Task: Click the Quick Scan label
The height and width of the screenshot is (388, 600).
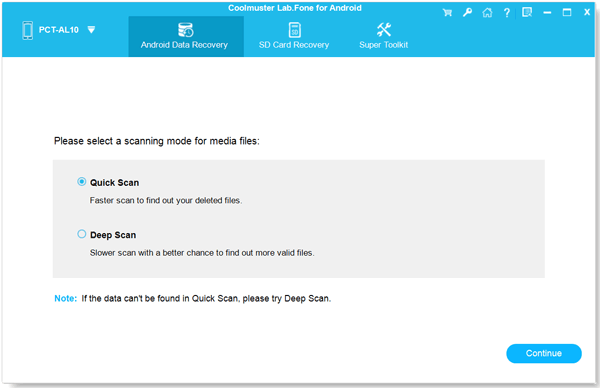Action: (x=114, y=183)
